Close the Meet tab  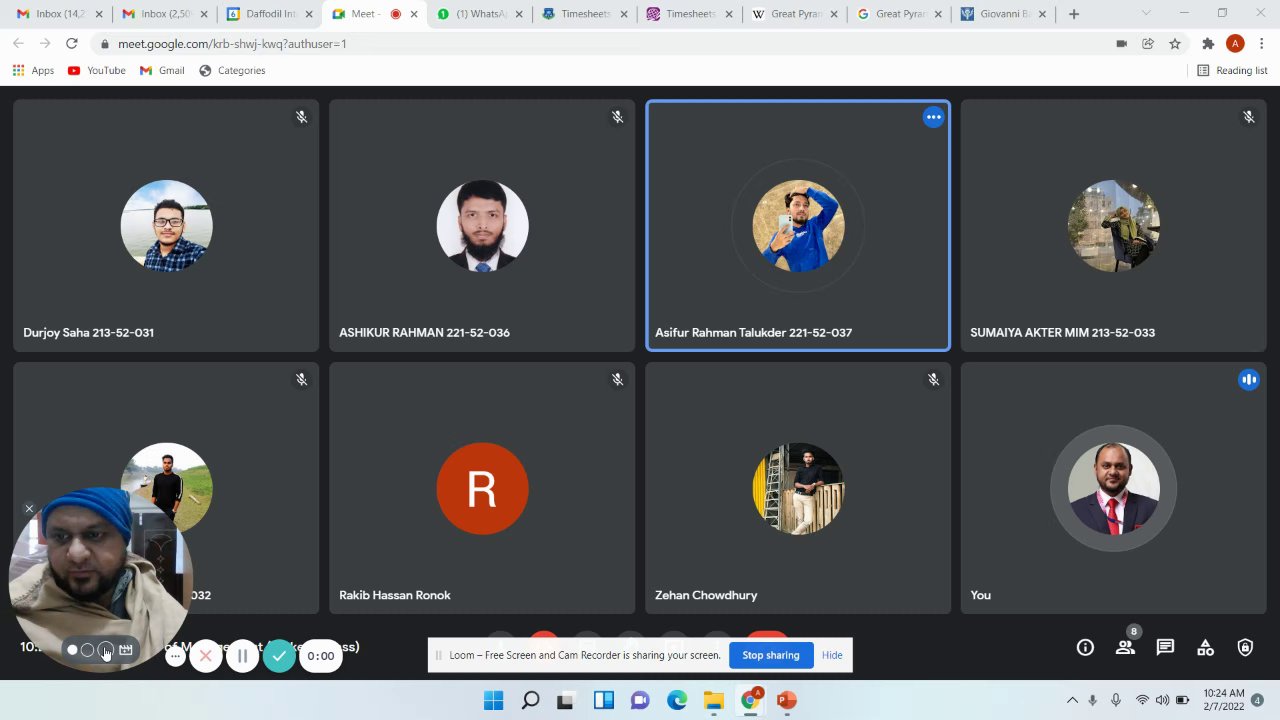tap(414, 14)
